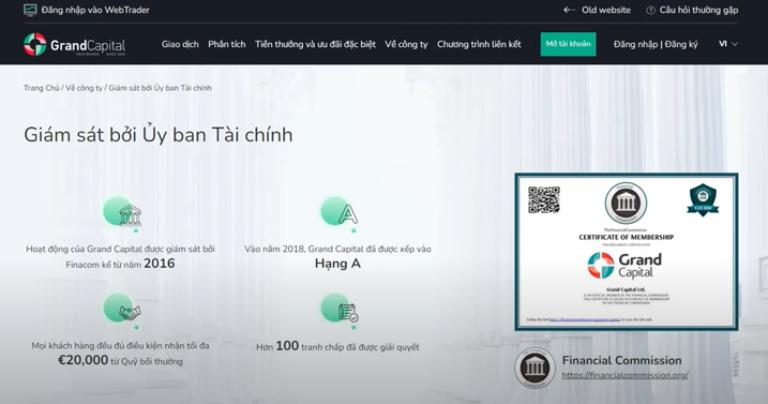Click the resolved disputes calendar icon
Screen dimensions: 768x404
tap(347, 312)
